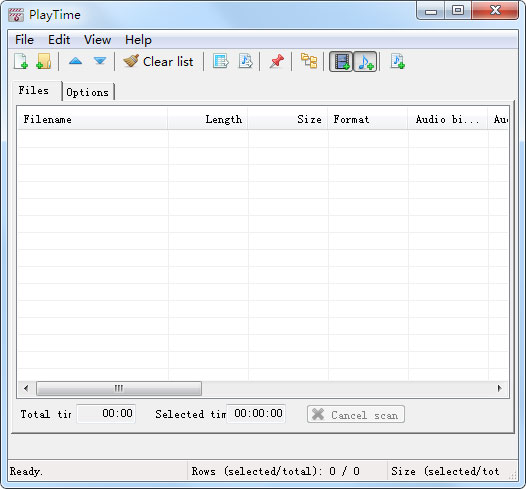Click the export playlist music-page icon
Viewport: 526px width, 489px height.
(246, 61)
